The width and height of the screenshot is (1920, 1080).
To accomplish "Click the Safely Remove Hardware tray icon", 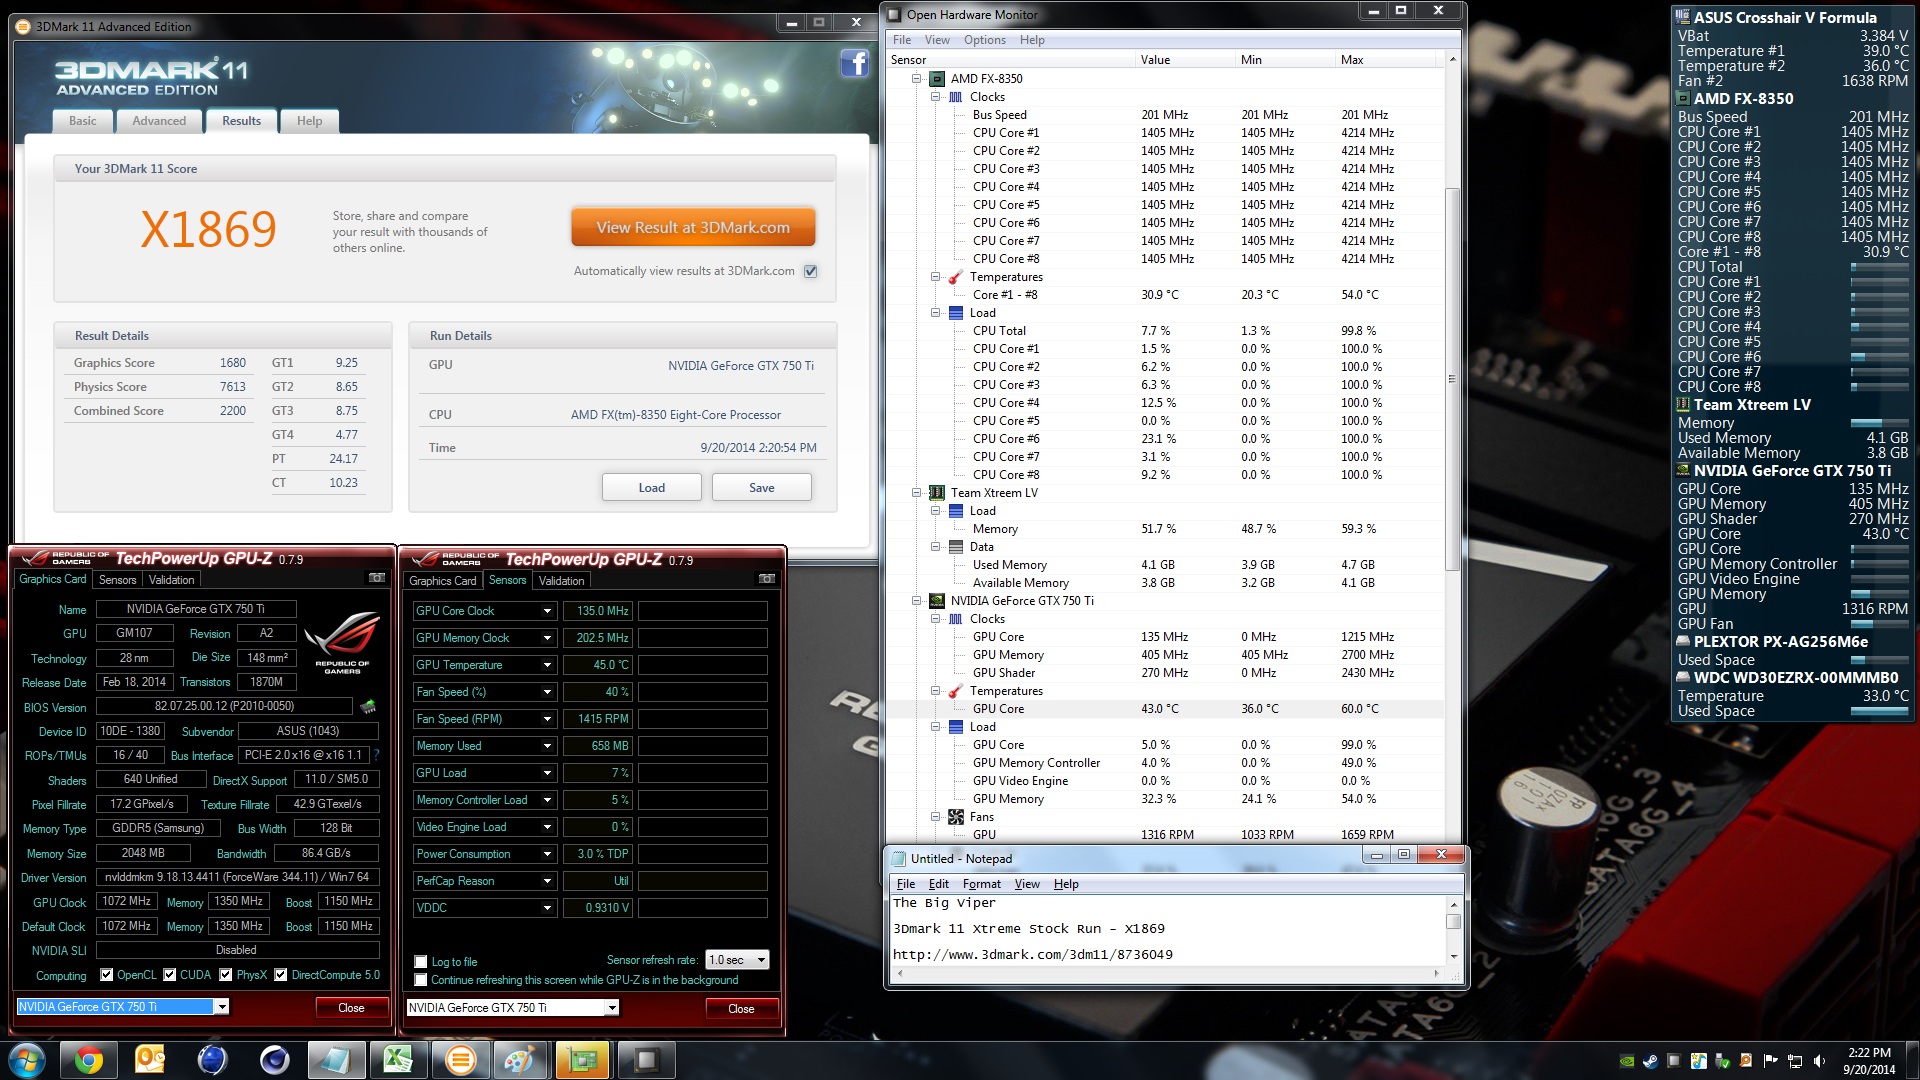I will [1723, 1061].
